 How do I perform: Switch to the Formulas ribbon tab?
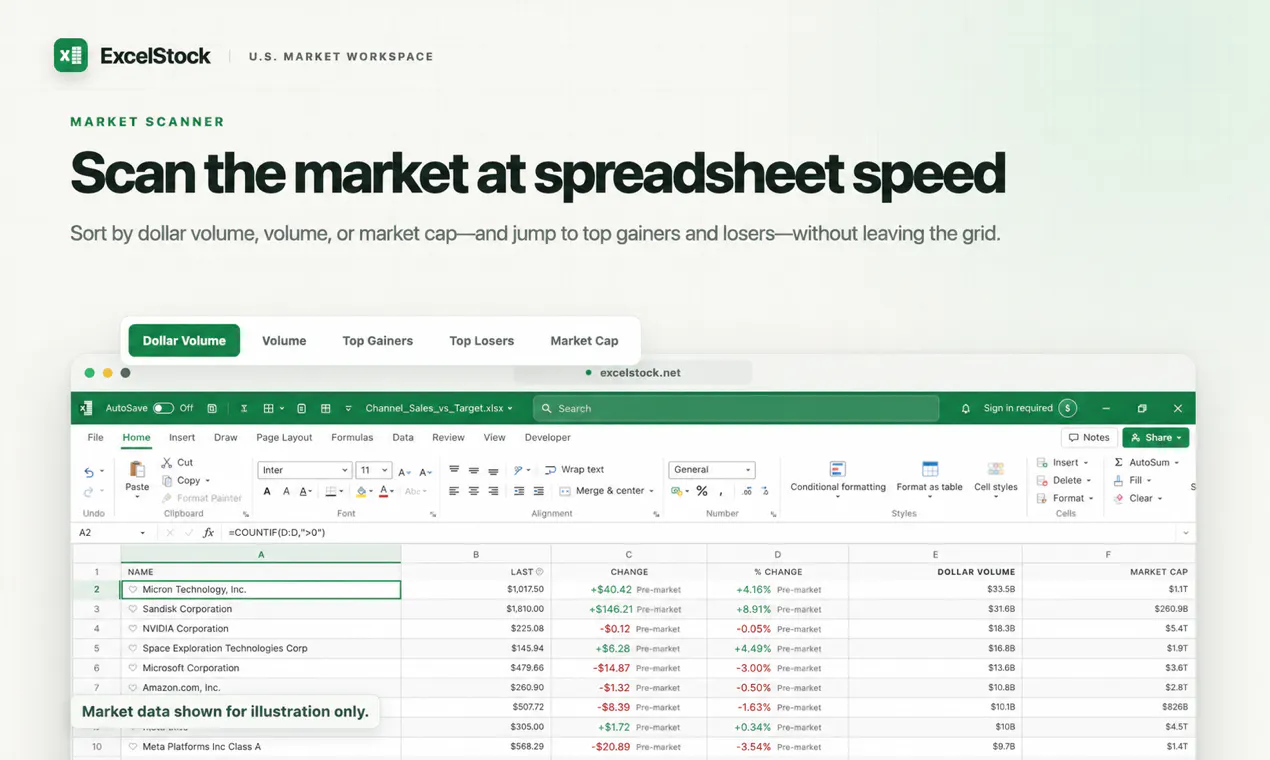click(x=352, y=437)
